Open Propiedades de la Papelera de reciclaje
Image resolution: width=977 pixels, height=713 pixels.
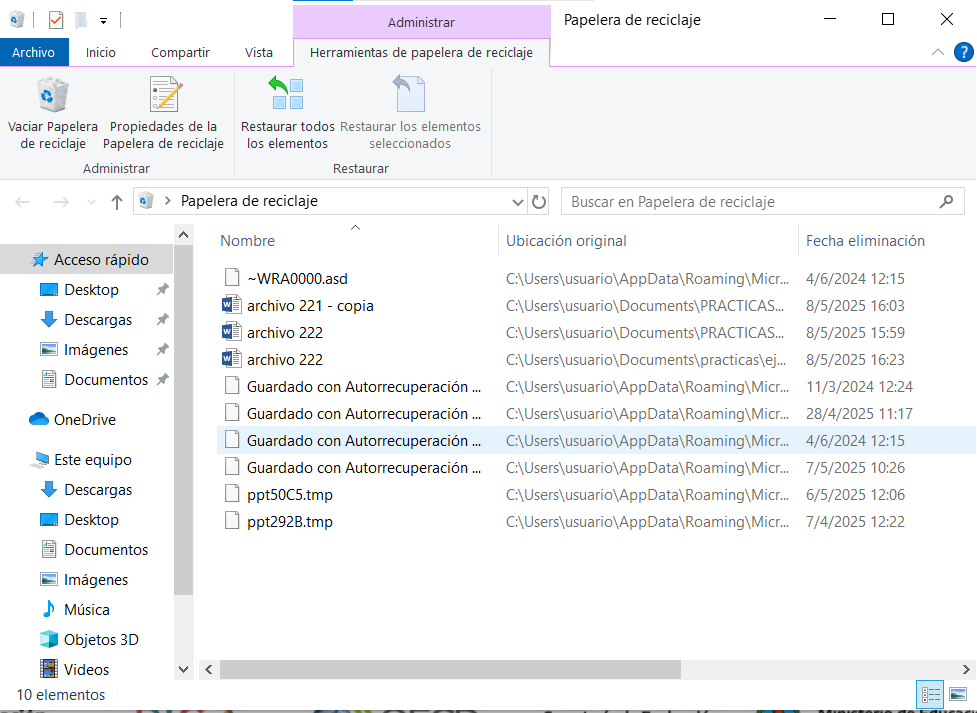[x=163, y=97]
